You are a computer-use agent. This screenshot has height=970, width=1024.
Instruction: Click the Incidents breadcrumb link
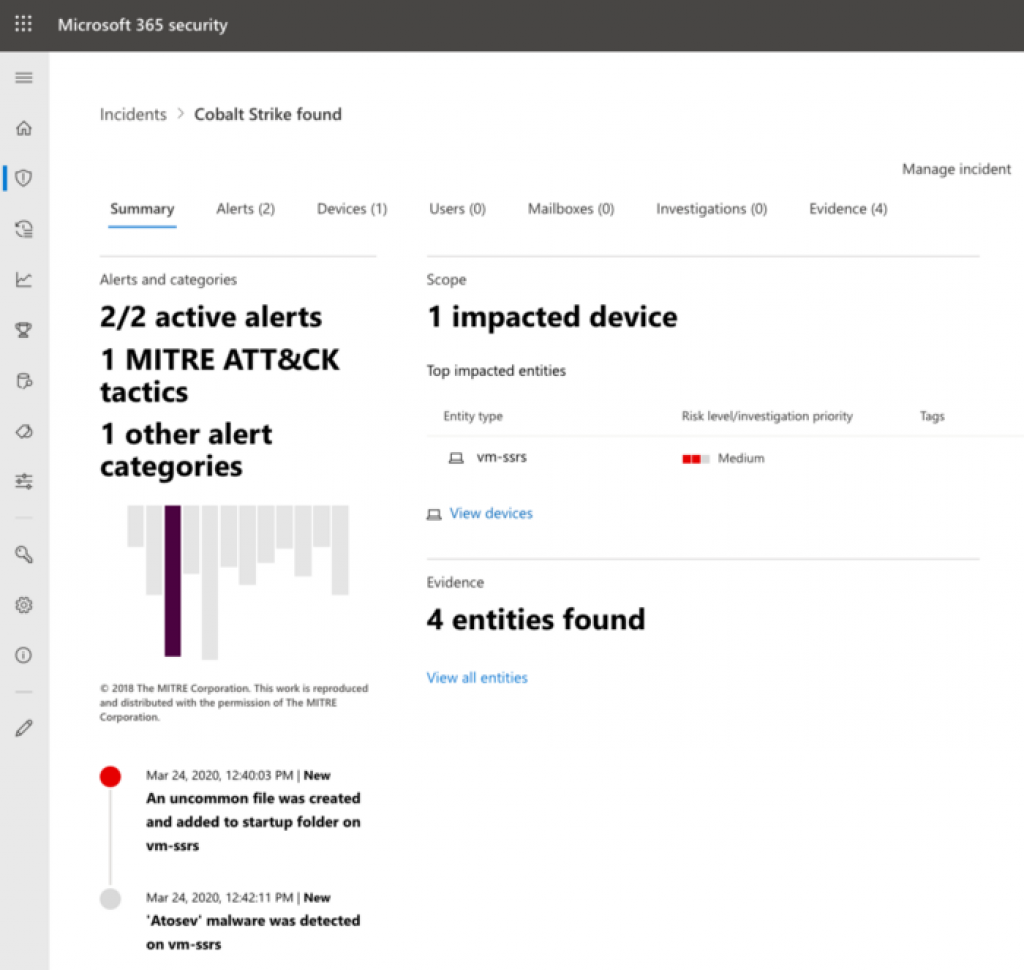point(133,114)
